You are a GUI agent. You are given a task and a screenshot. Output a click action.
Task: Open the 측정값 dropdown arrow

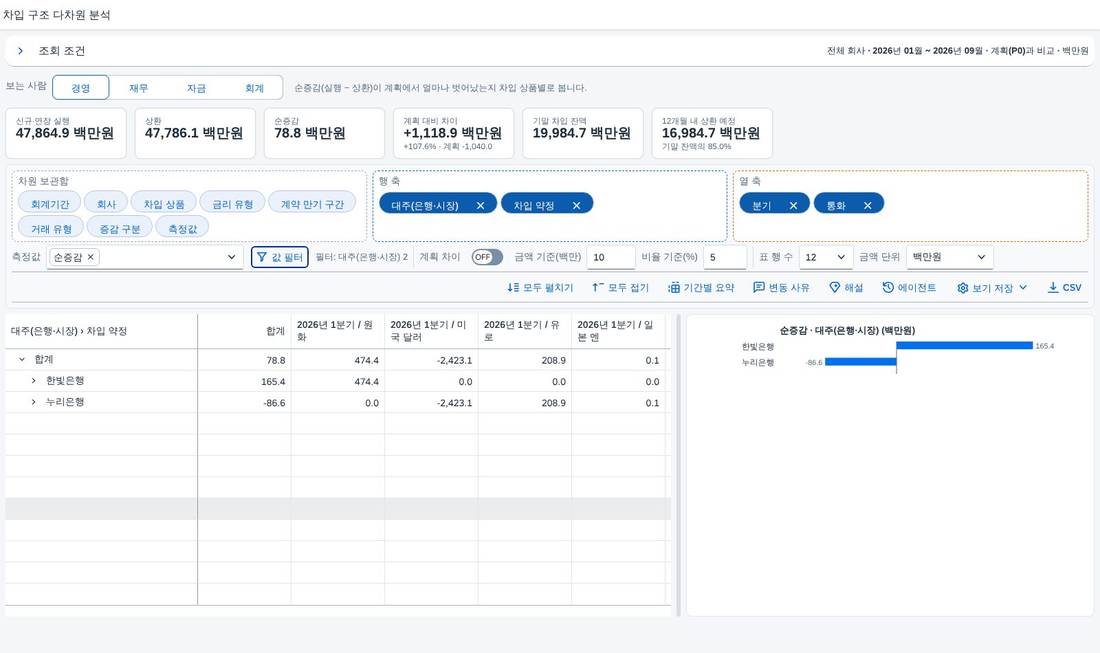tap(232, 257)
